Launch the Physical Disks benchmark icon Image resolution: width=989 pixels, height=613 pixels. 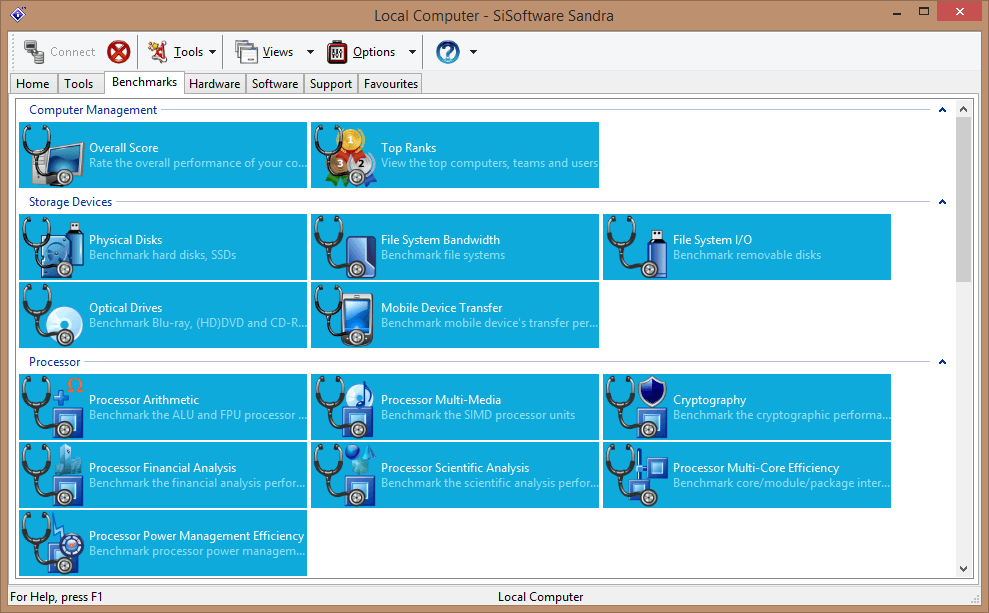pyautogui.click(x=53, y=247)
